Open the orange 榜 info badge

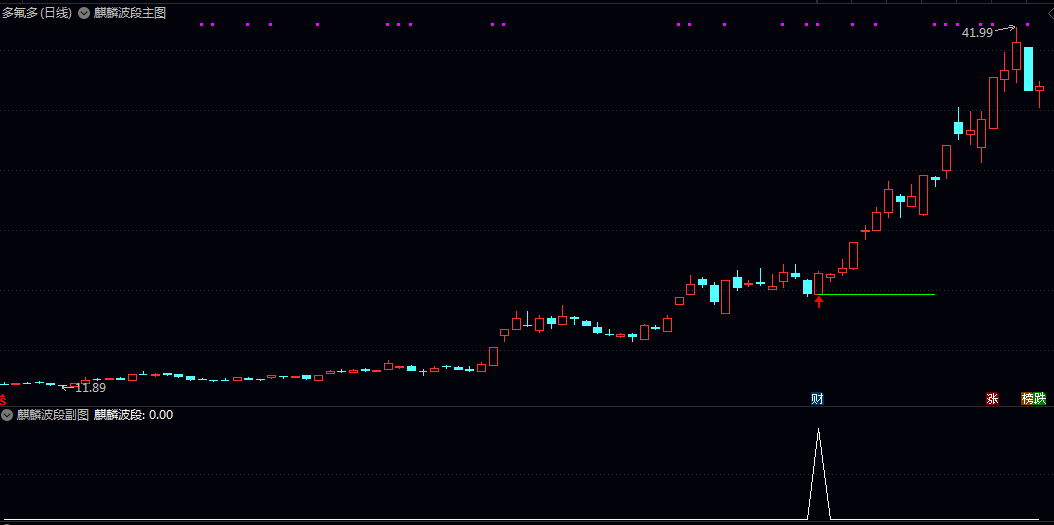coord(1027,399)
